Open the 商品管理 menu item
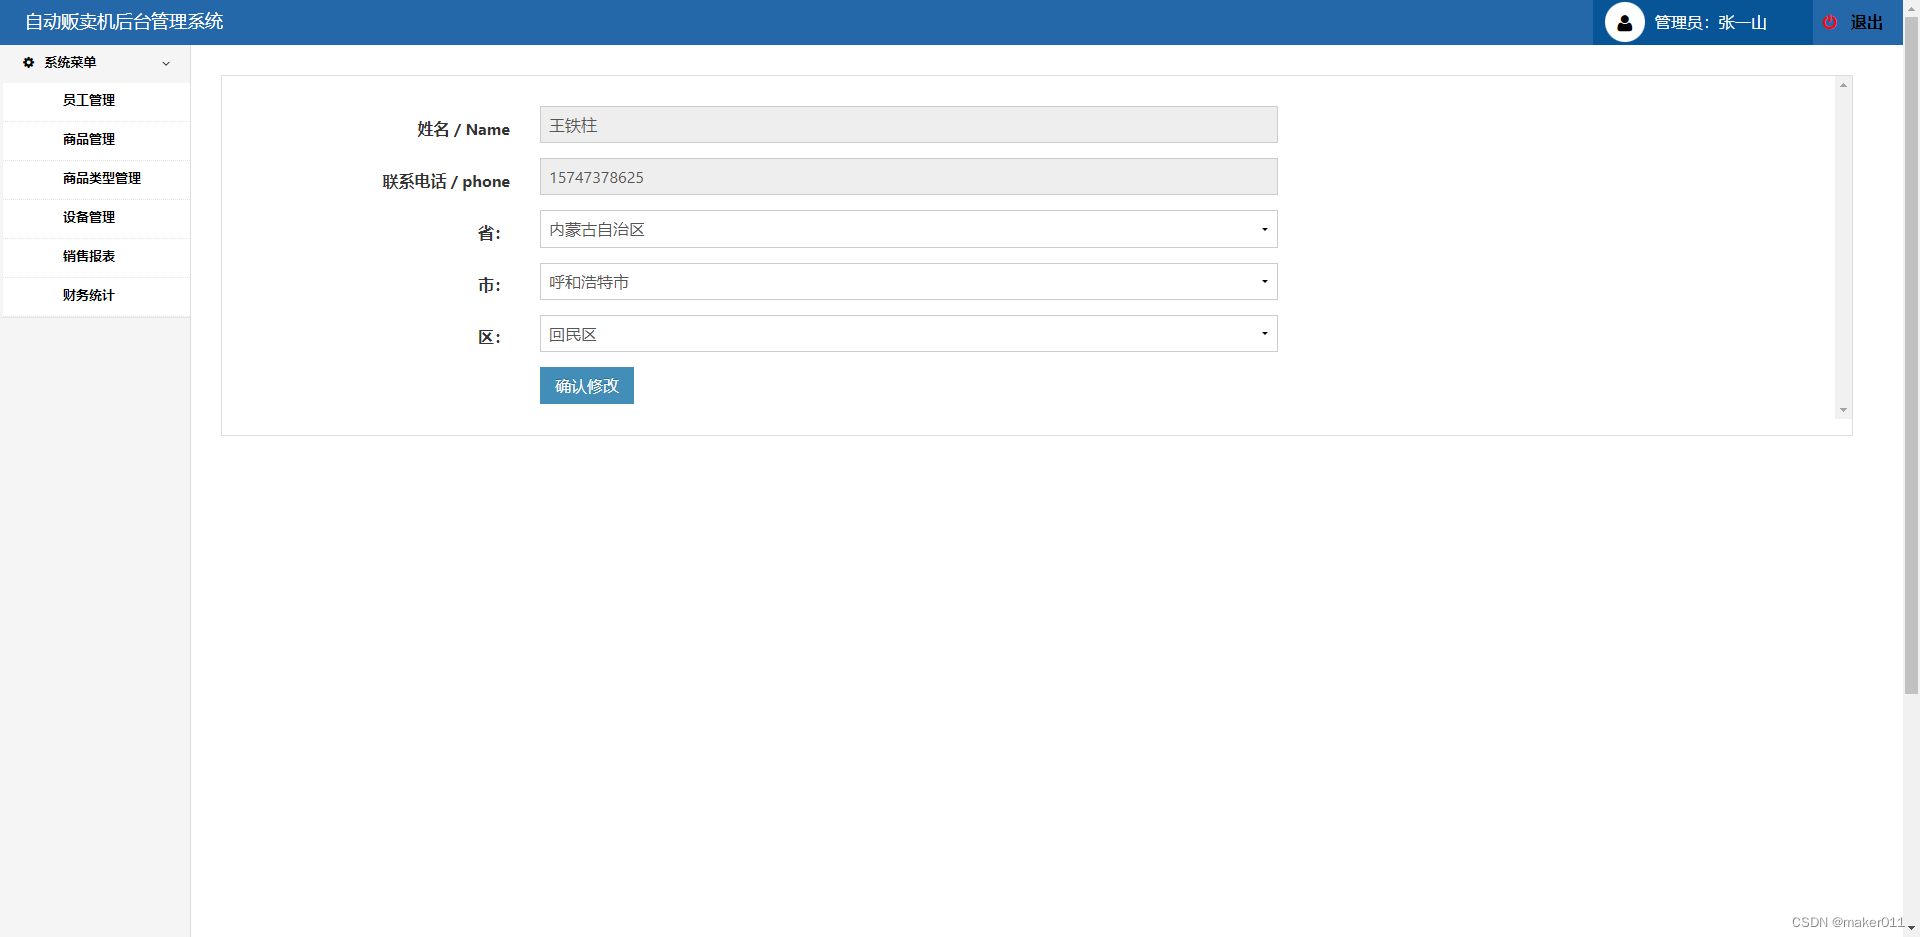1920x937 pixels. (96, 140)
